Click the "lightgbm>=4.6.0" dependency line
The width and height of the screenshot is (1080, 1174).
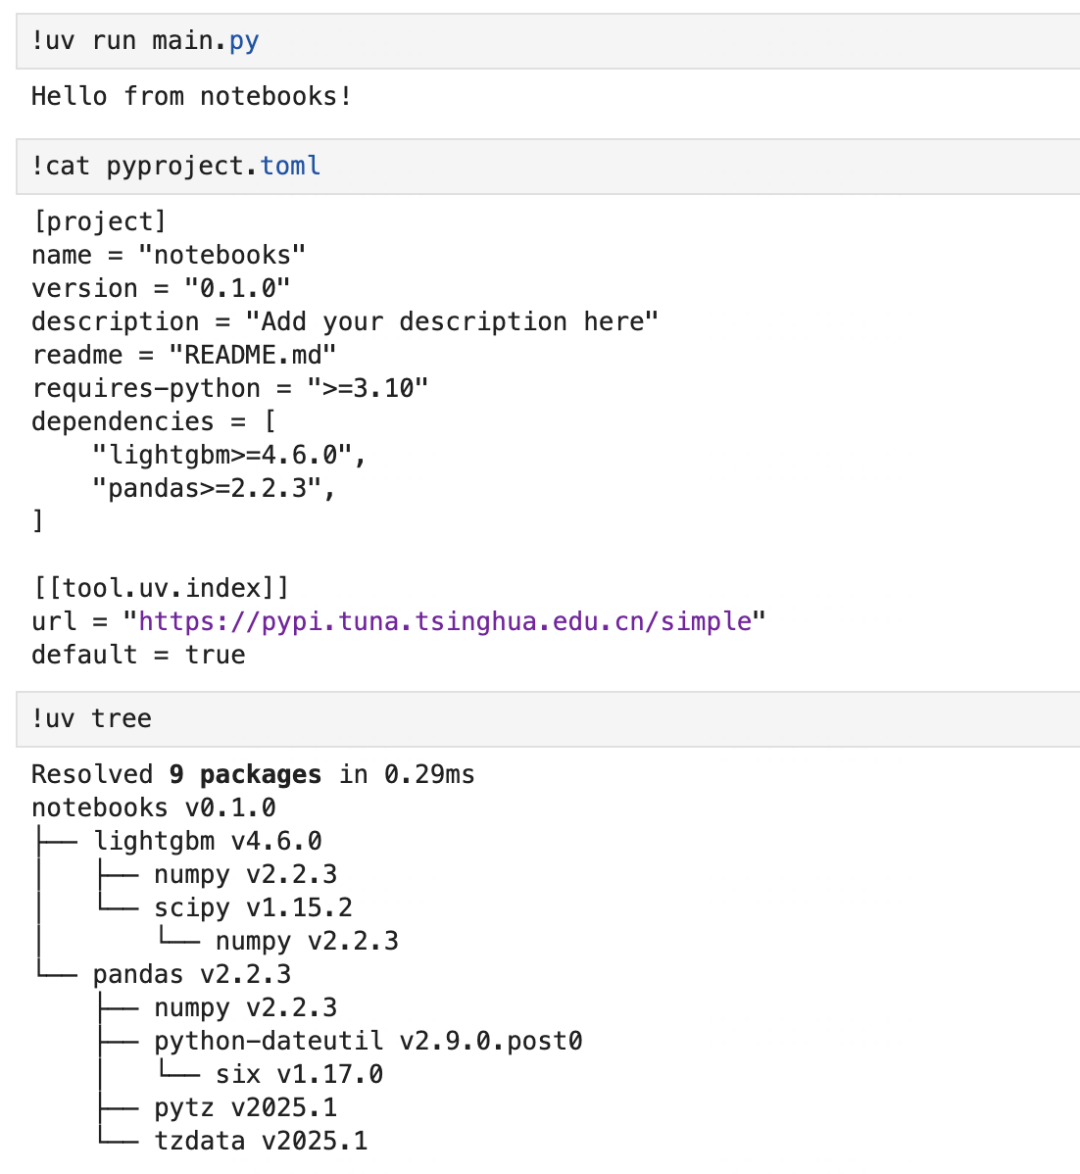click(x=229, y=455)
